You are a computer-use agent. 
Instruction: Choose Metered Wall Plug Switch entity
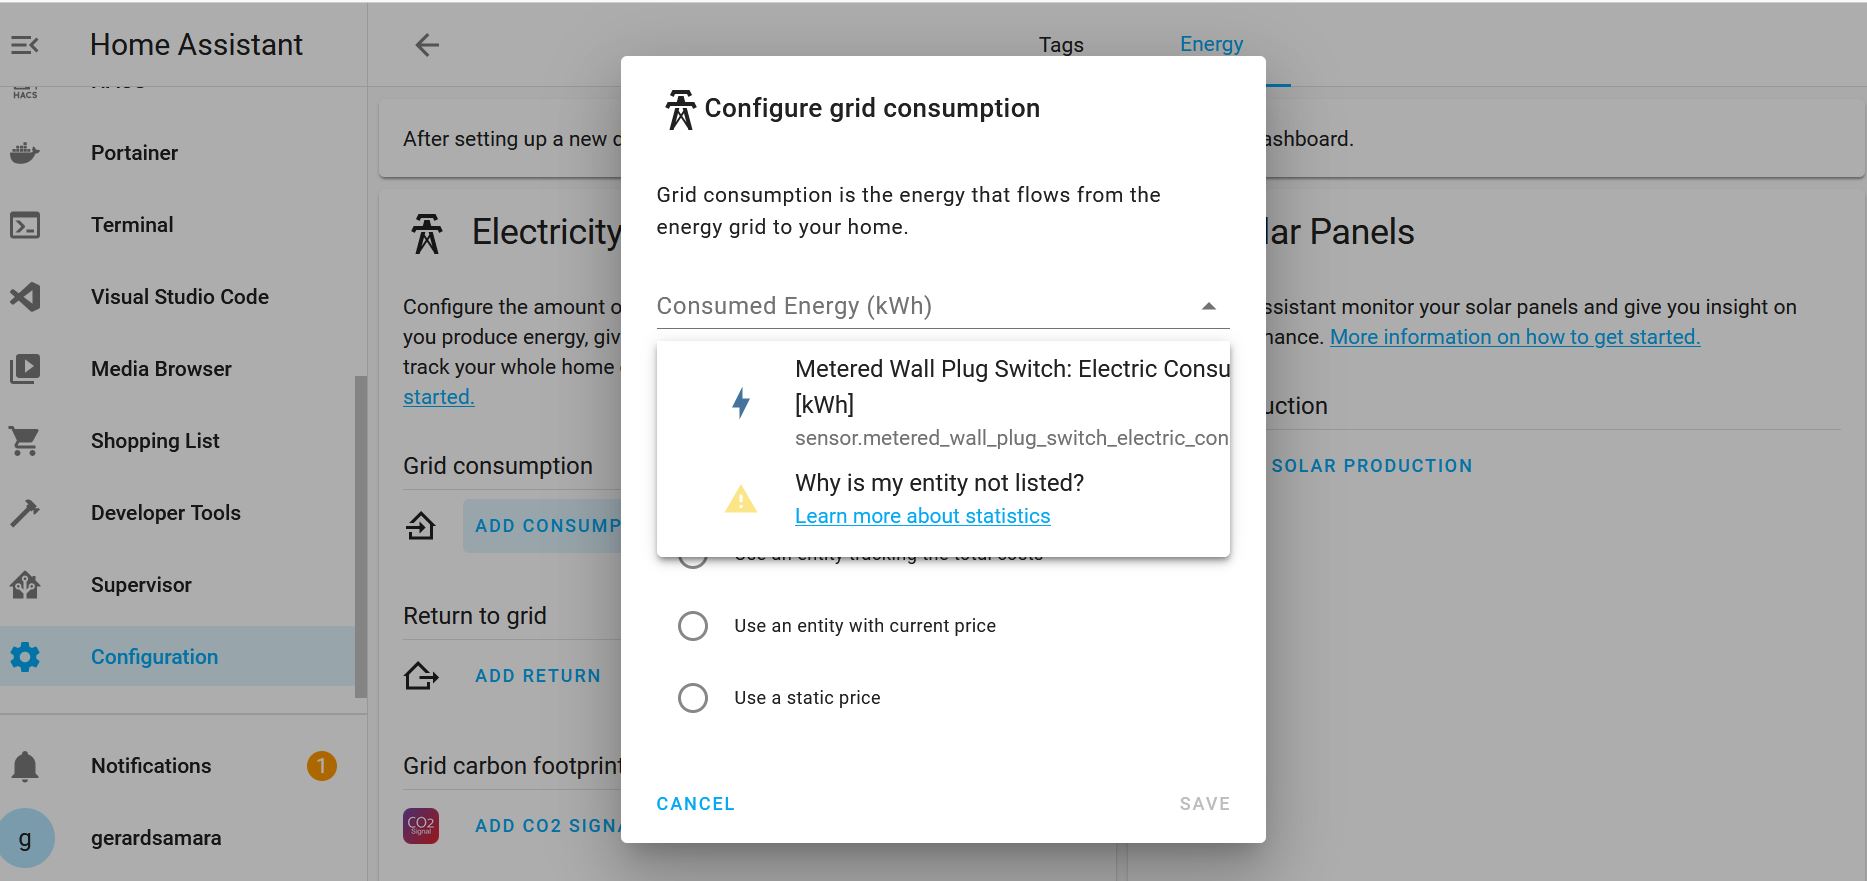(x=1010, y=403)
